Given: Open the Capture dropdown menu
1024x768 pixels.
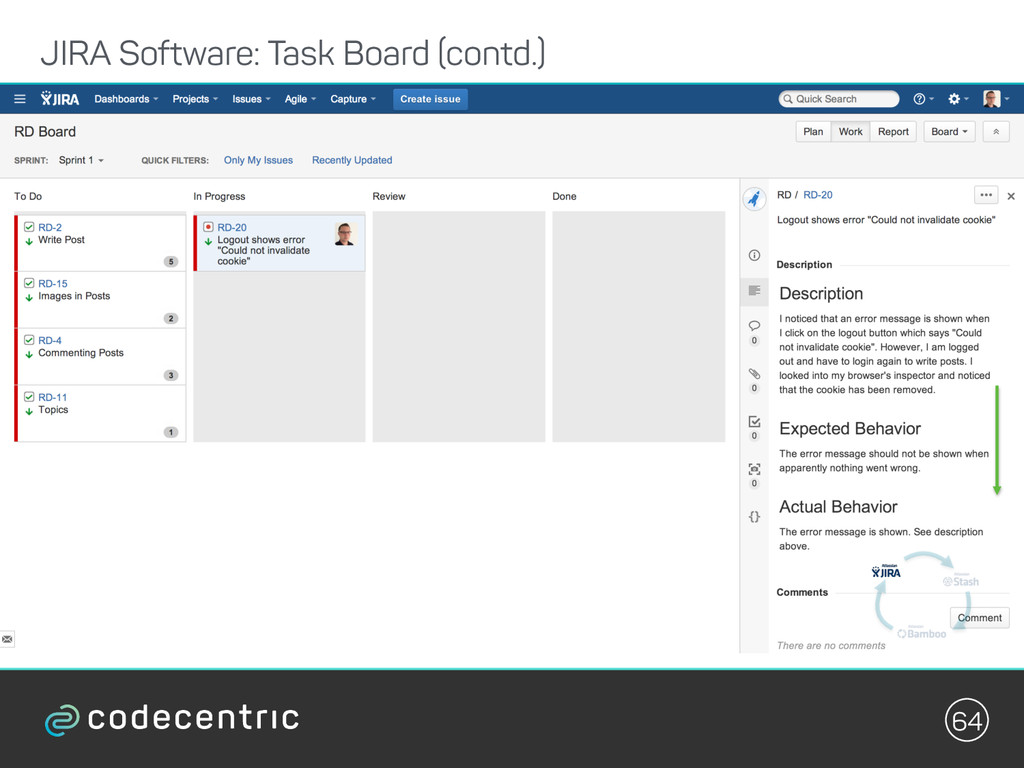Looking at the screenshot, I should (353, 99).
